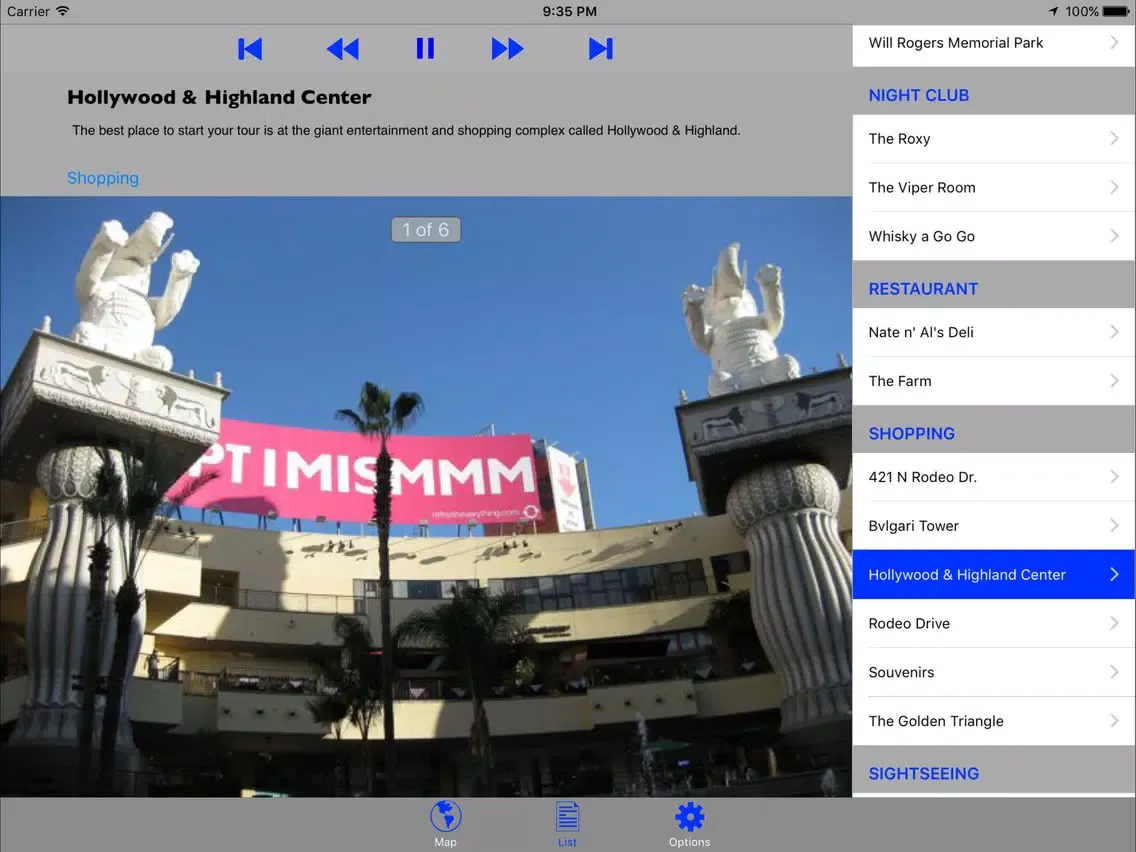Skip to the next track

[601, 49]
